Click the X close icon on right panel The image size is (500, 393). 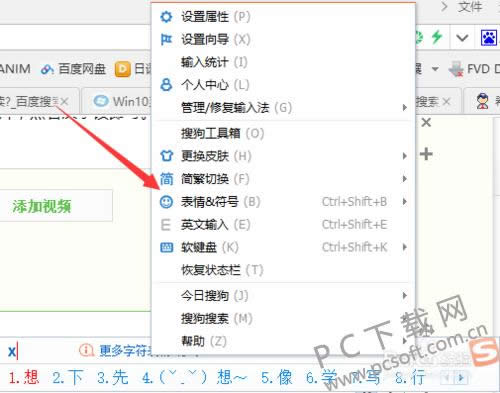click(426, 122)
